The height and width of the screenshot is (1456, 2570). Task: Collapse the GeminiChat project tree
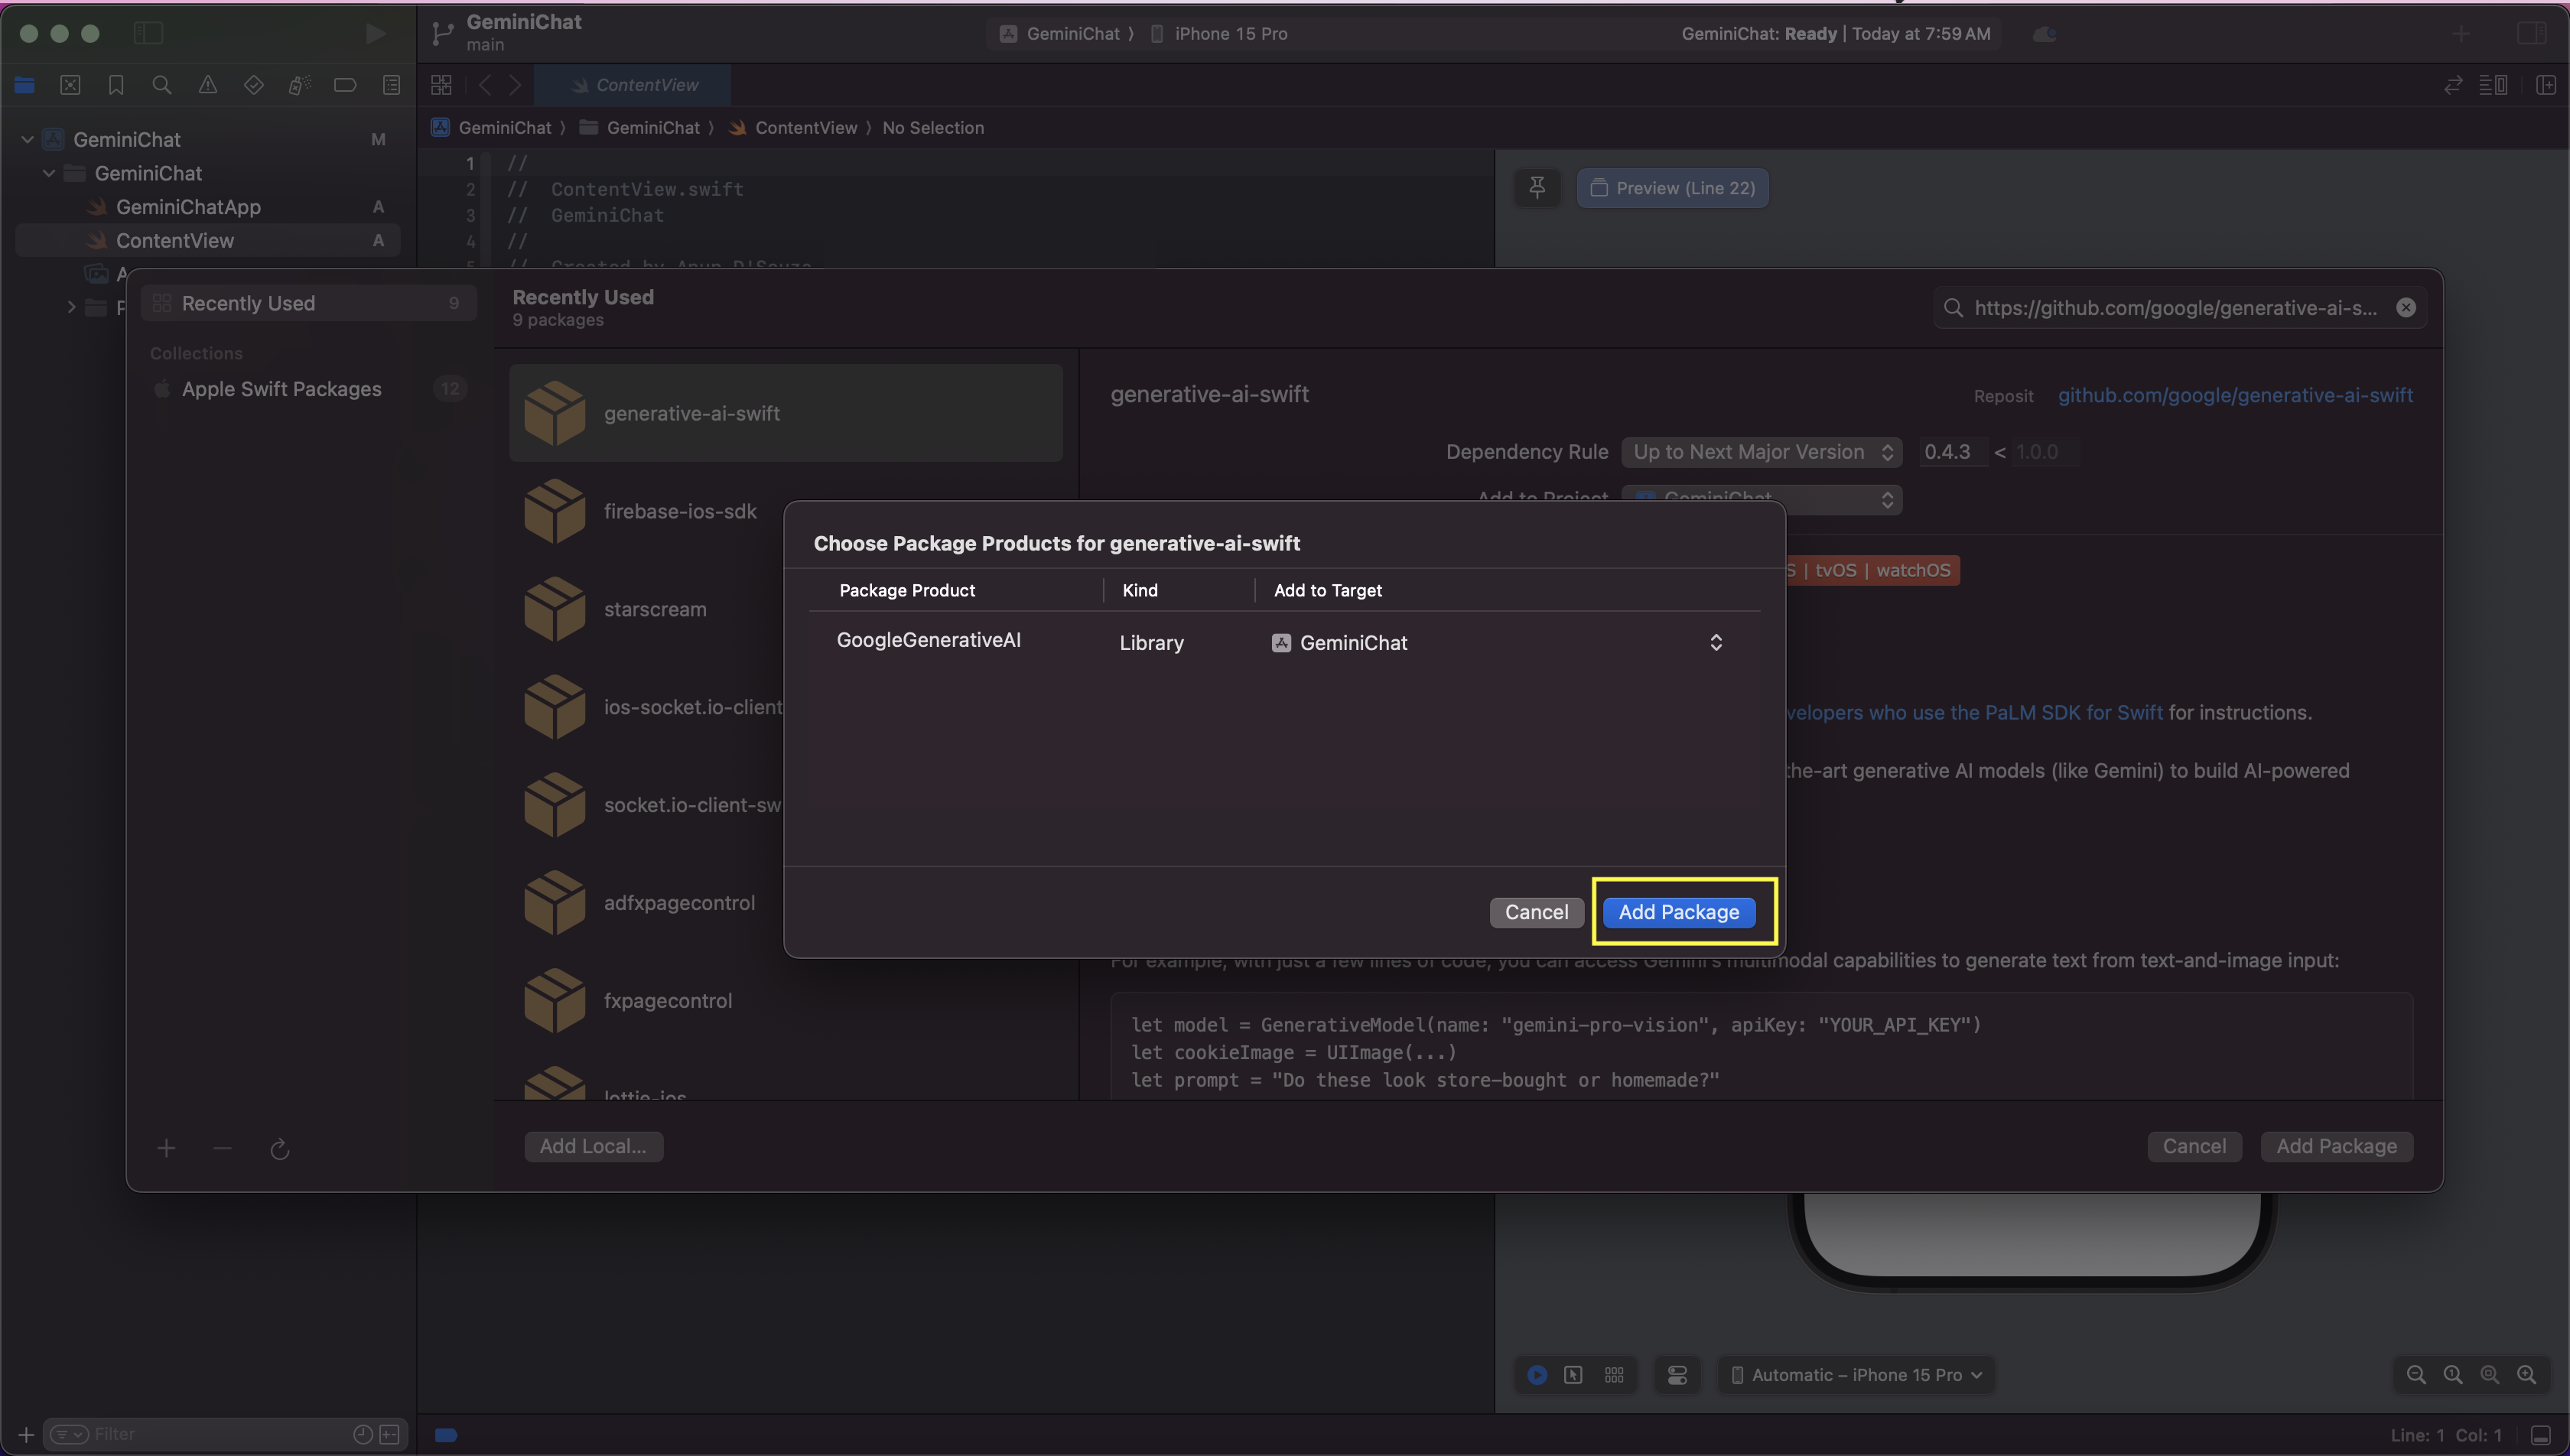28,139
